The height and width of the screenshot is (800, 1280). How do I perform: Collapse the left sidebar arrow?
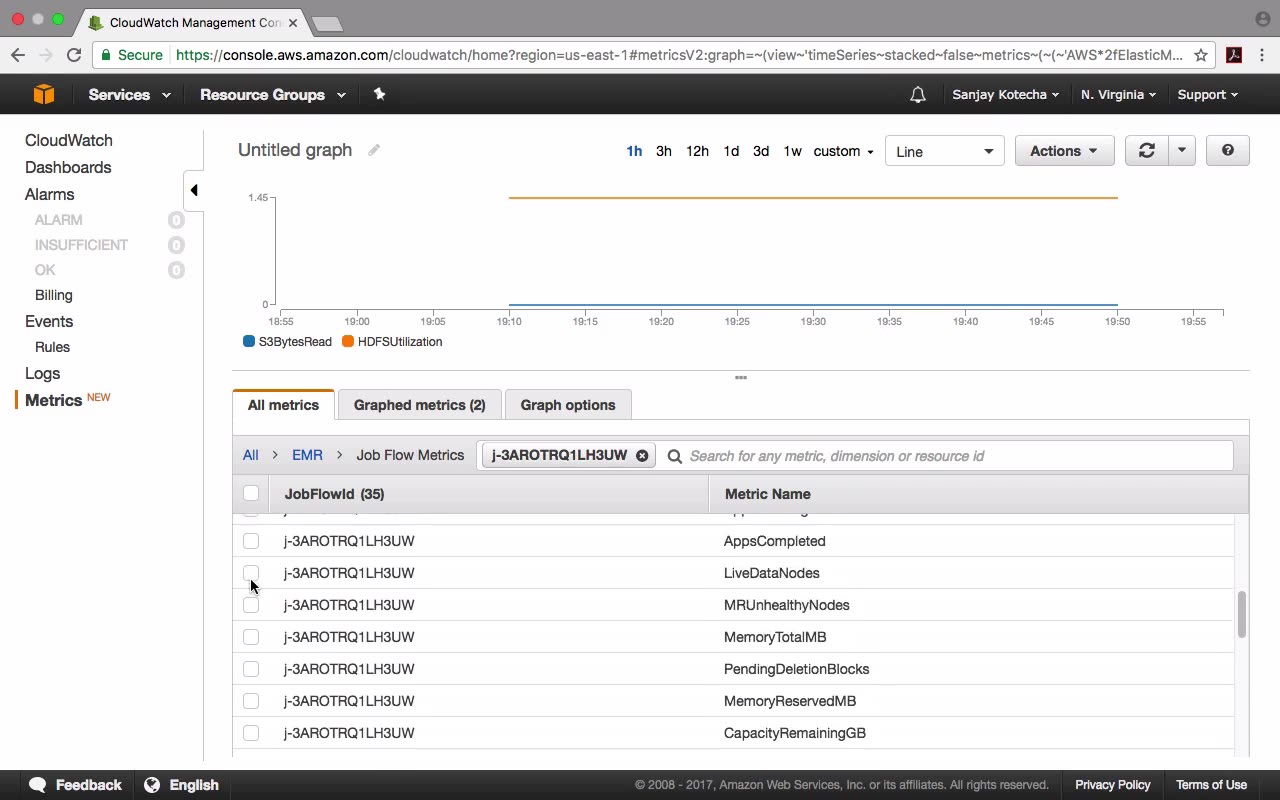[x=194, y=190]
